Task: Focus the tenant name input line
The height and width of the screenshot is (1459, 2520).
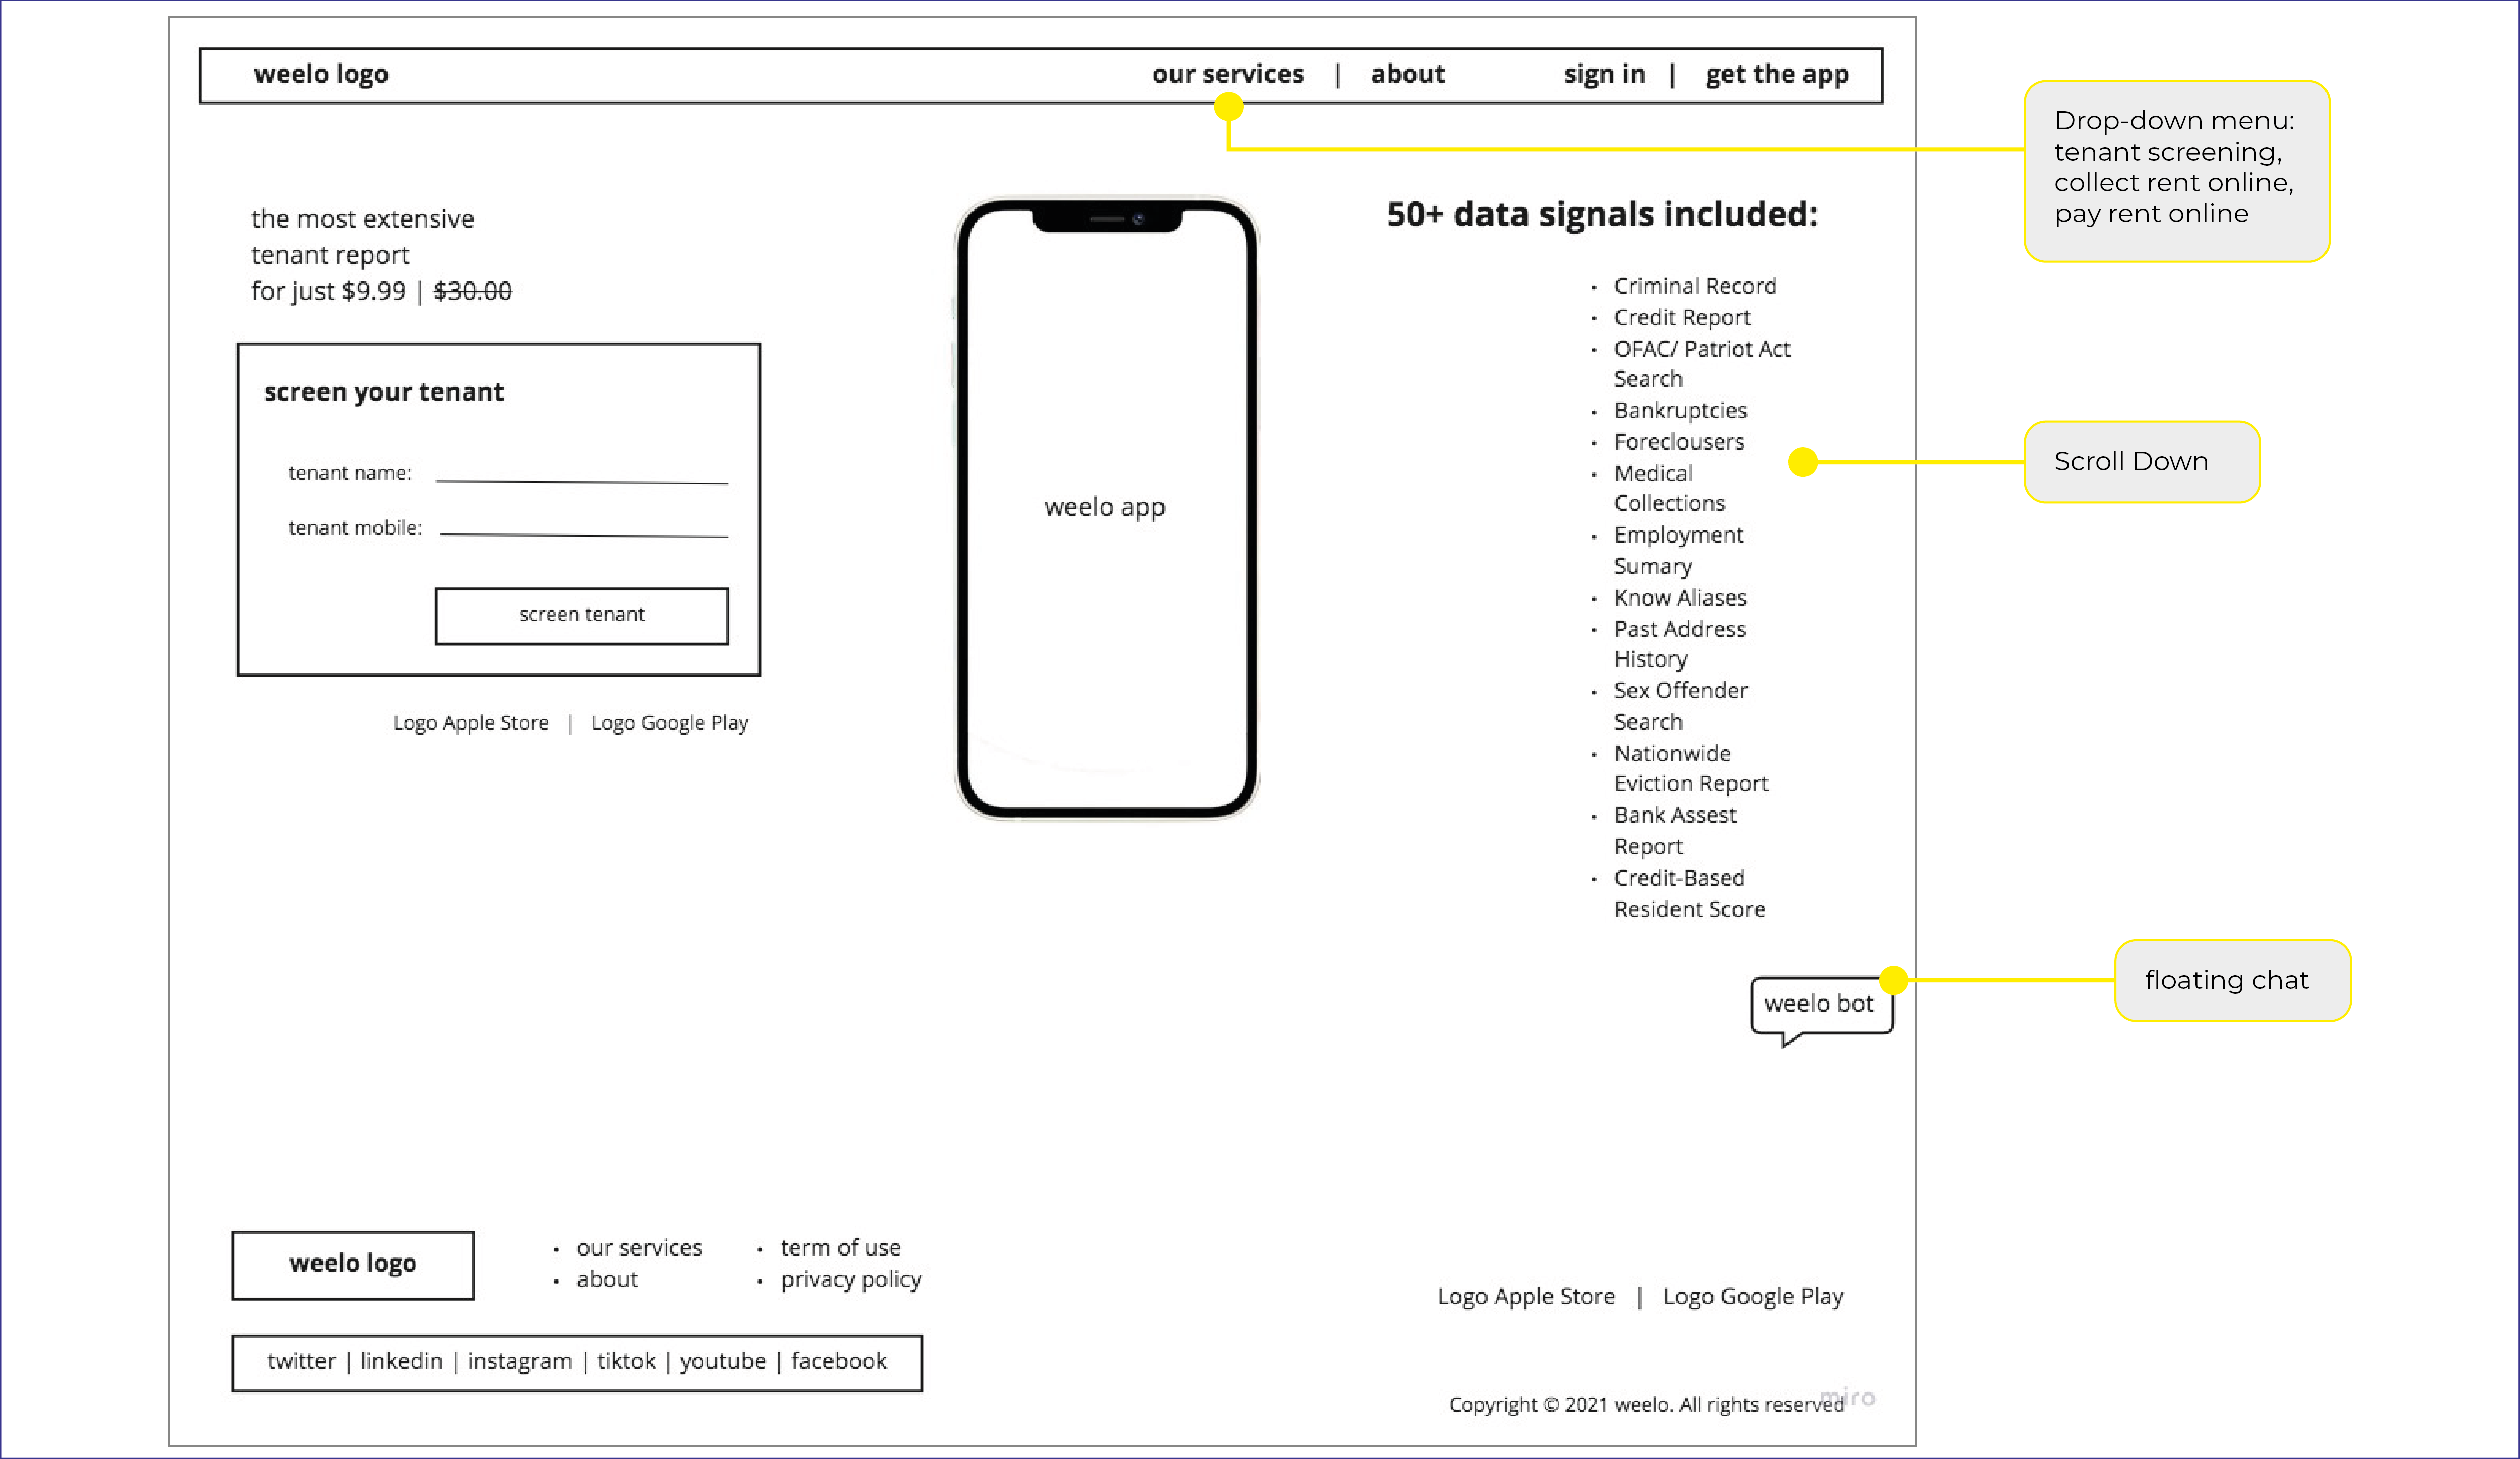Action: click(x=582, y=481)
